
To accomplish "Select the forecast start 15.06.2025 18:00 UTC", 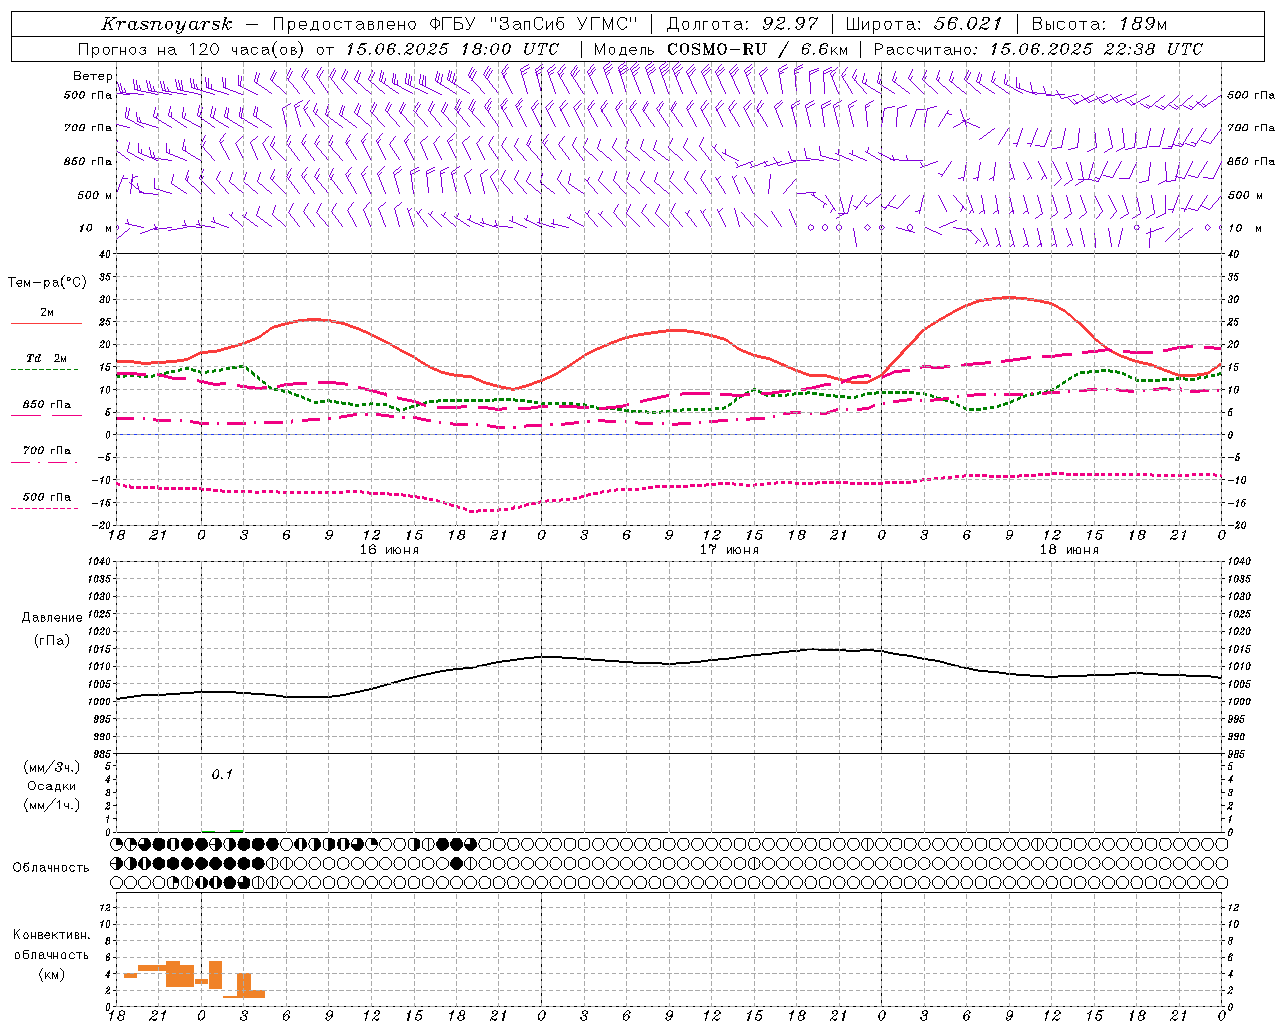I will coord(452,49).
